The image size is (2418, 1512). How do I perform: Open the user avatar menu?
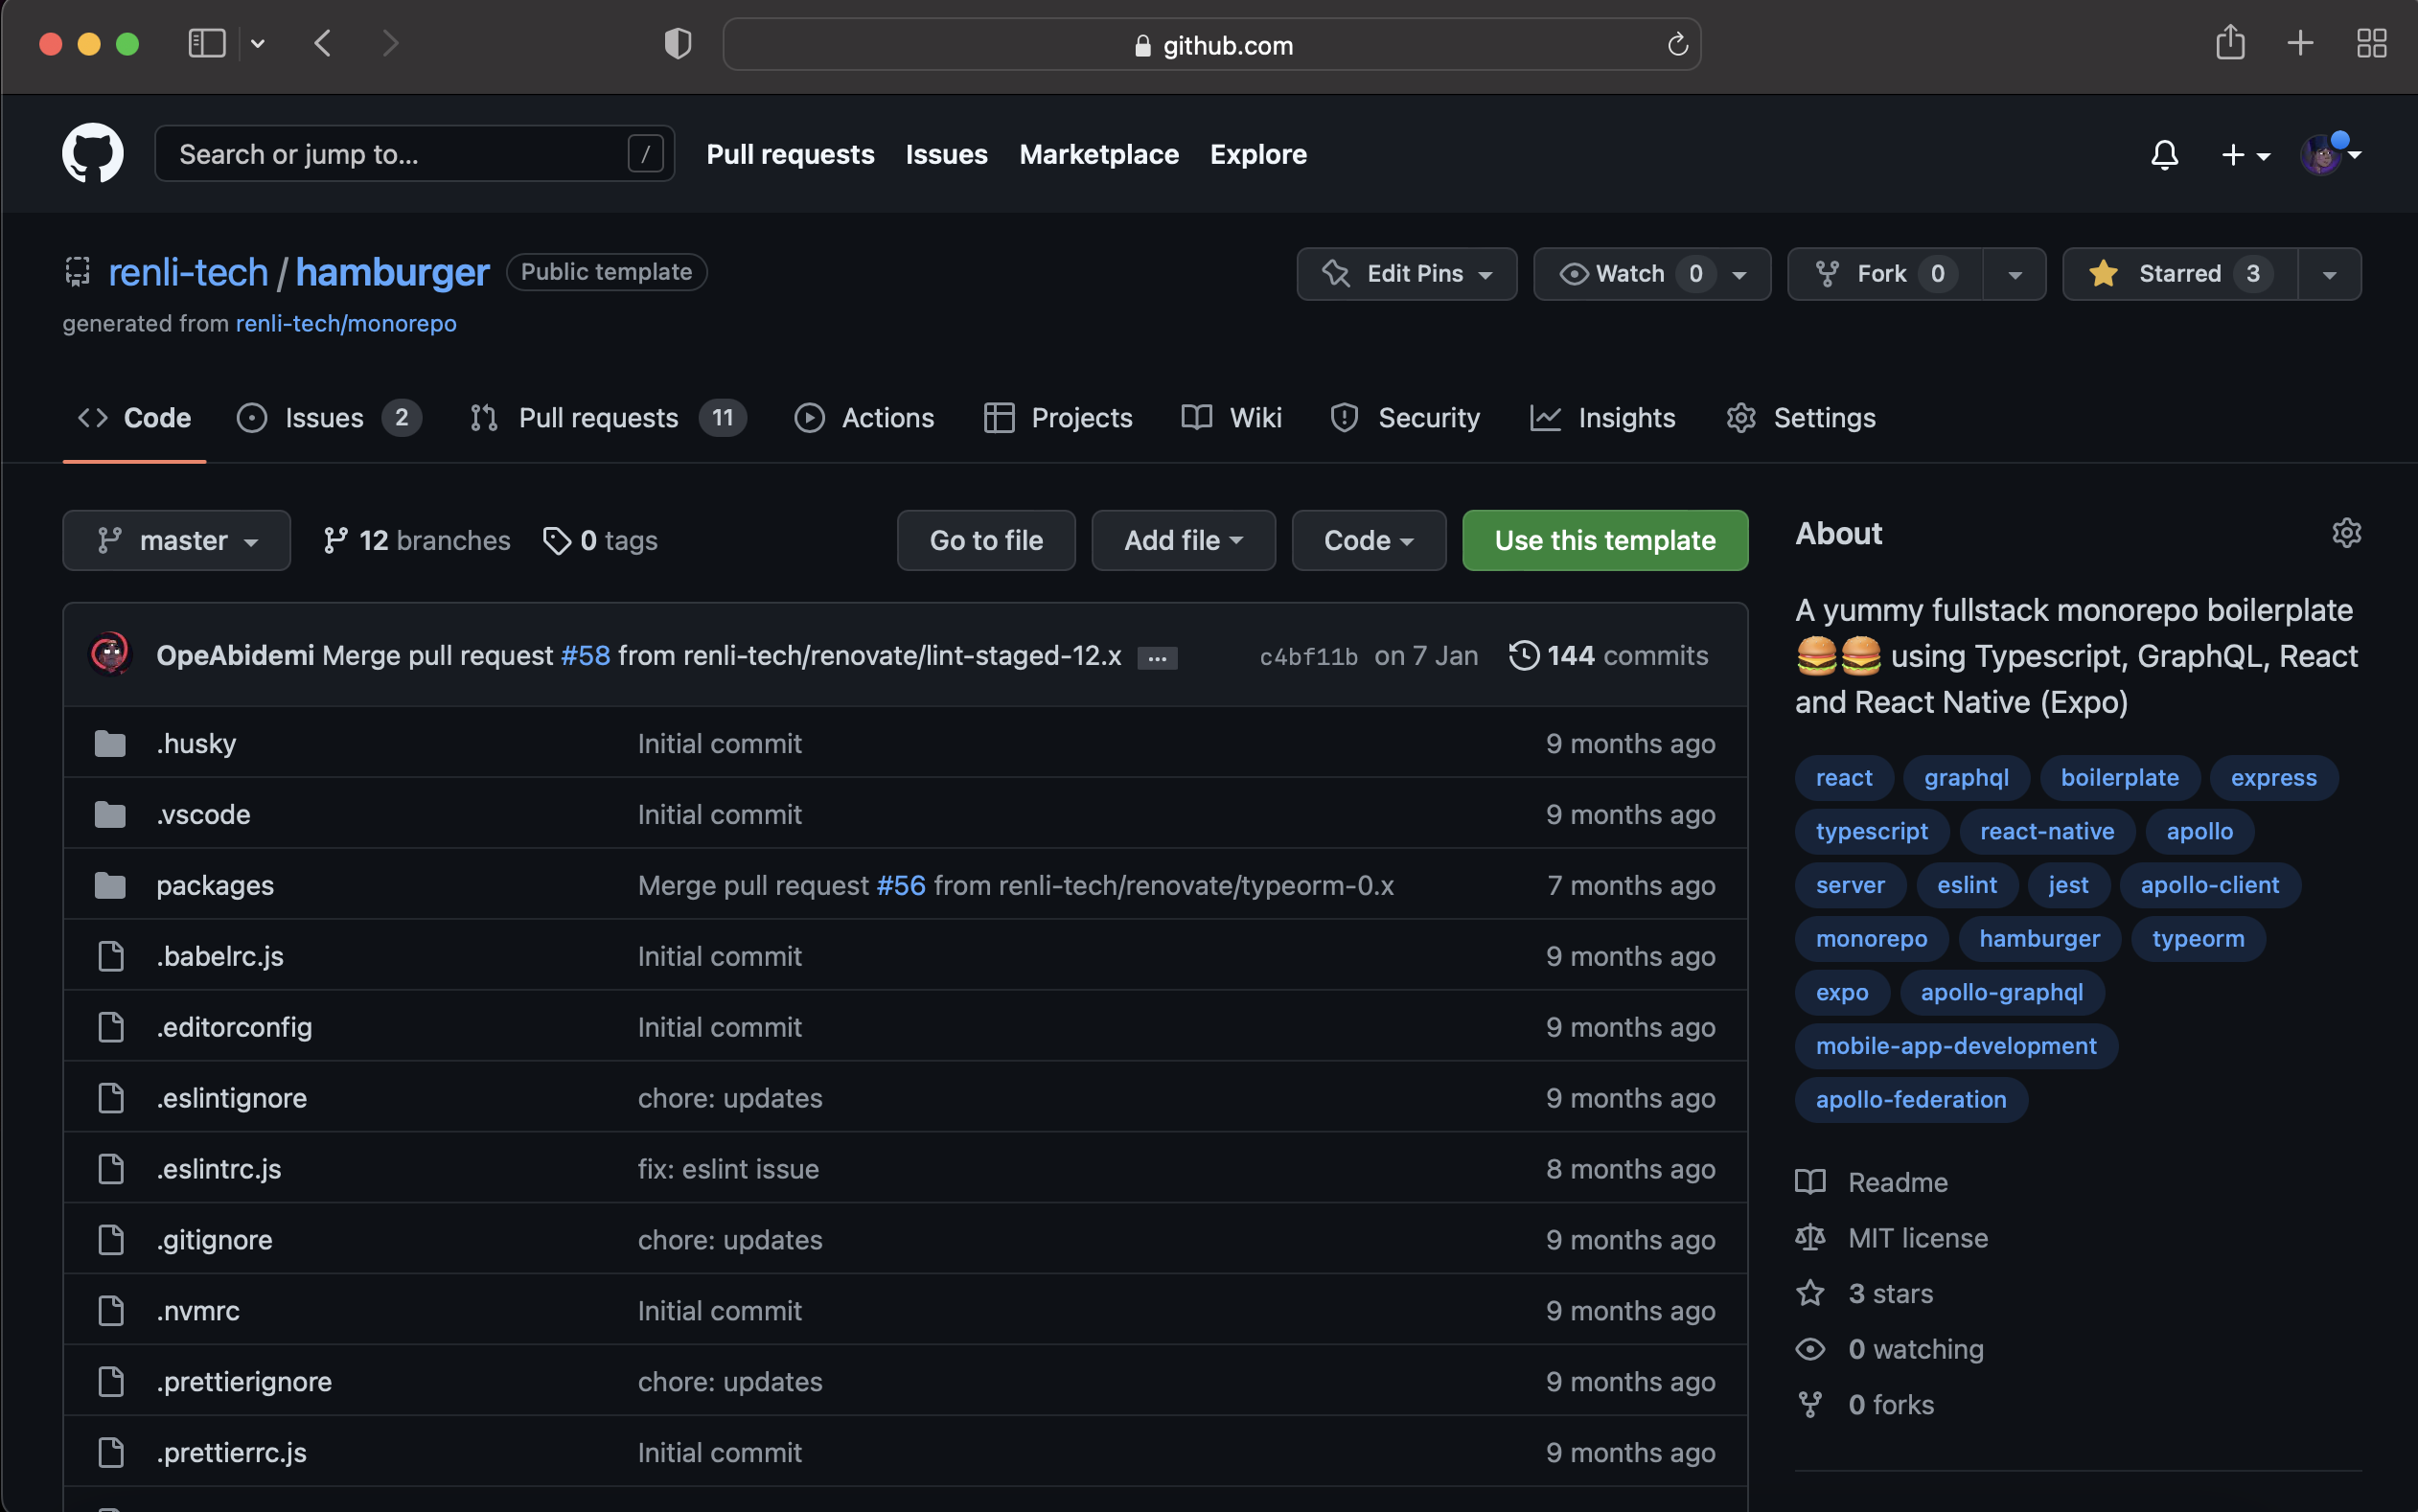2330,155
